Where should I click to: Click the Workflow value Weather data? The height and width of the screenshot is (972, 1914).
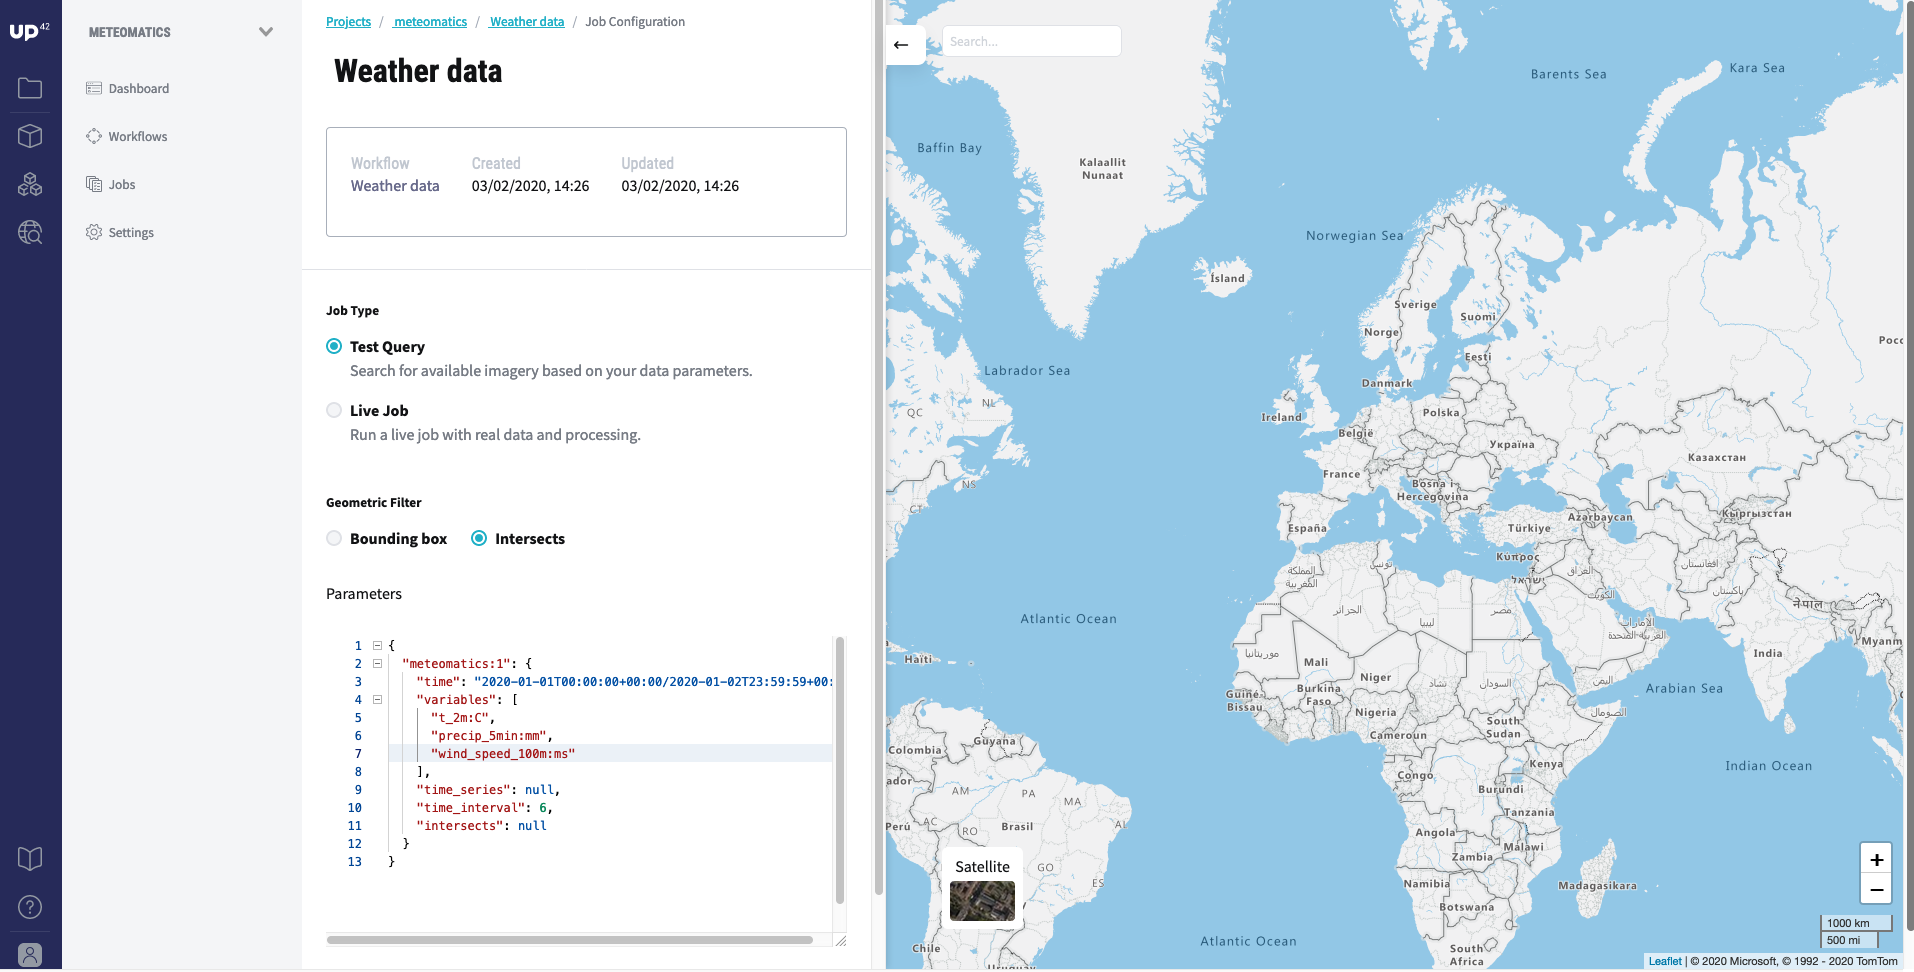pyautogui.click(x=395, y=186)
